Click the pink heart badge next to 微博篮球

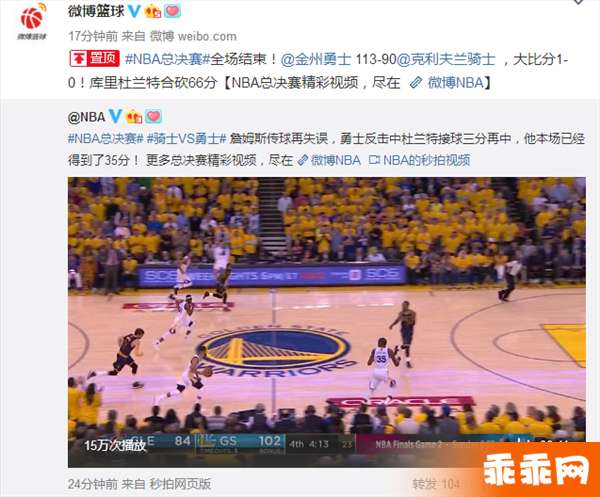(x=172, y=11)
